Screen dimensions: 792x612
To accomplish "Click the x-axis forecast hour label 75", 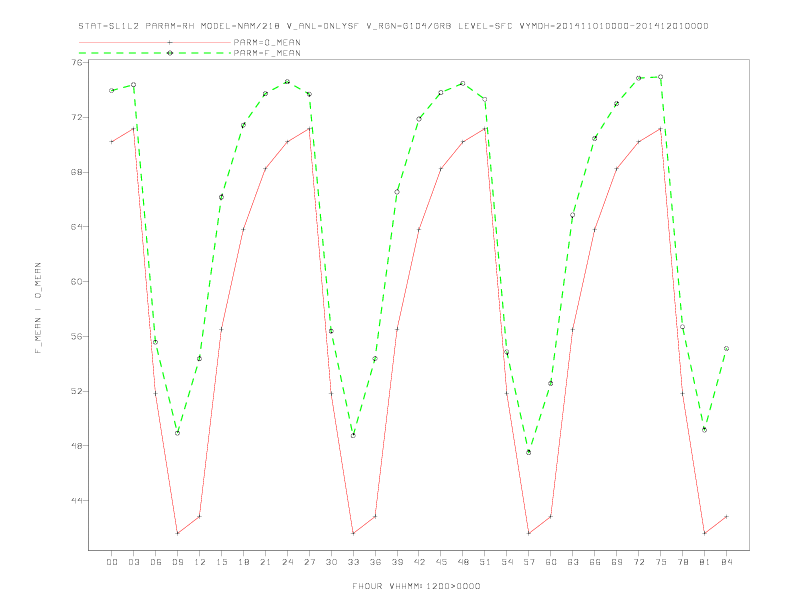I will (661, 562).
